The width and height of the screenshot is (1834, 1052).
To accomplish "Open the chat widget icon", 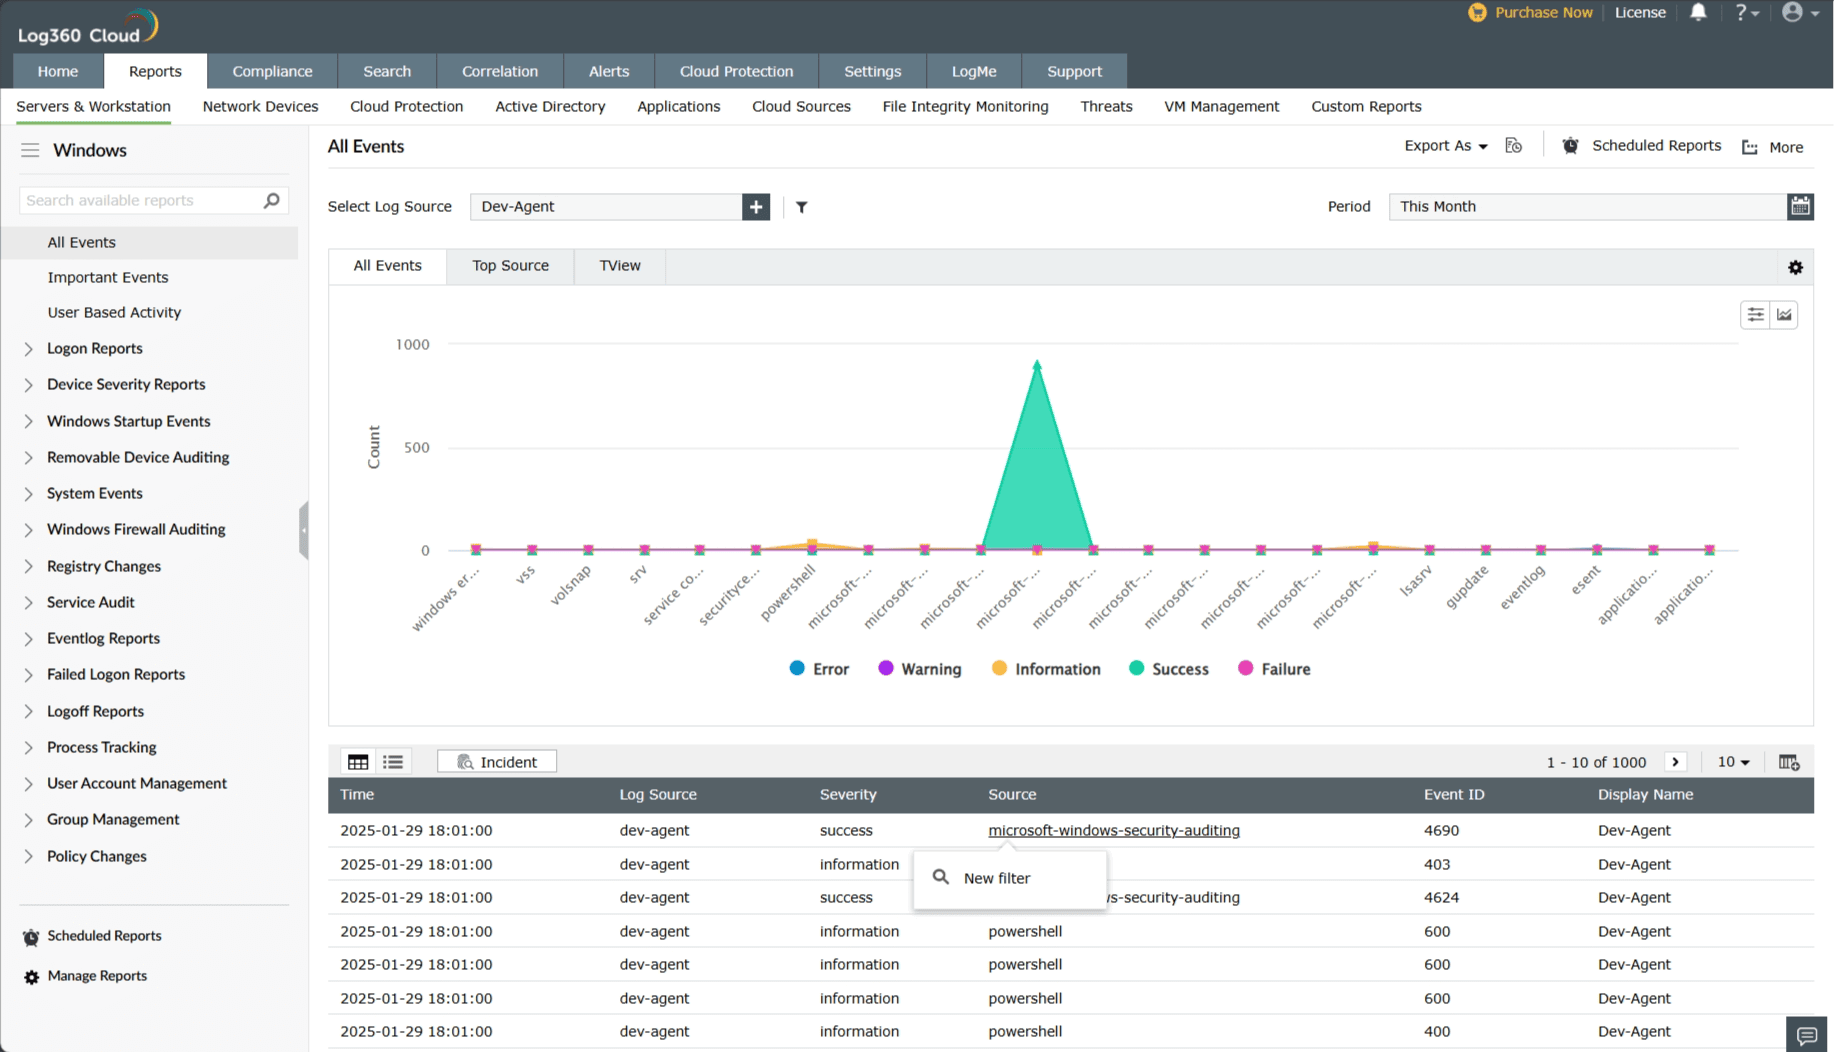I will point(1806,1035).
